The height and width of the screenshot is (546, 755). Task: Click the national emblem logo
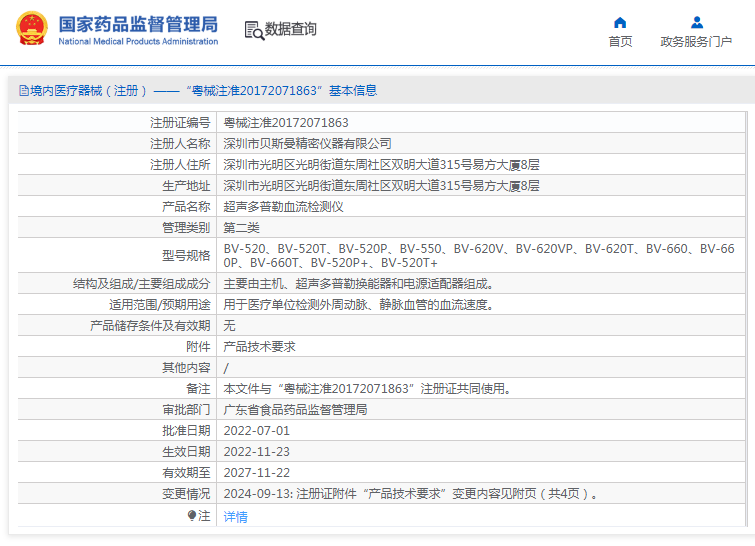[x=32, y=28]
